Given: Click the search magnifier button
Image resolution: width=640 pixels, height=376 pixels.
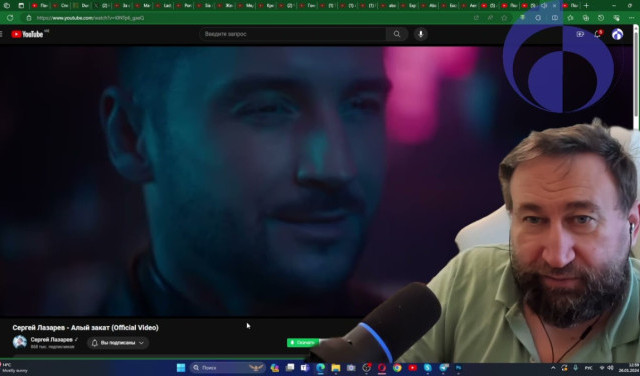Looking at the screenshot, I should coord(397,34).
